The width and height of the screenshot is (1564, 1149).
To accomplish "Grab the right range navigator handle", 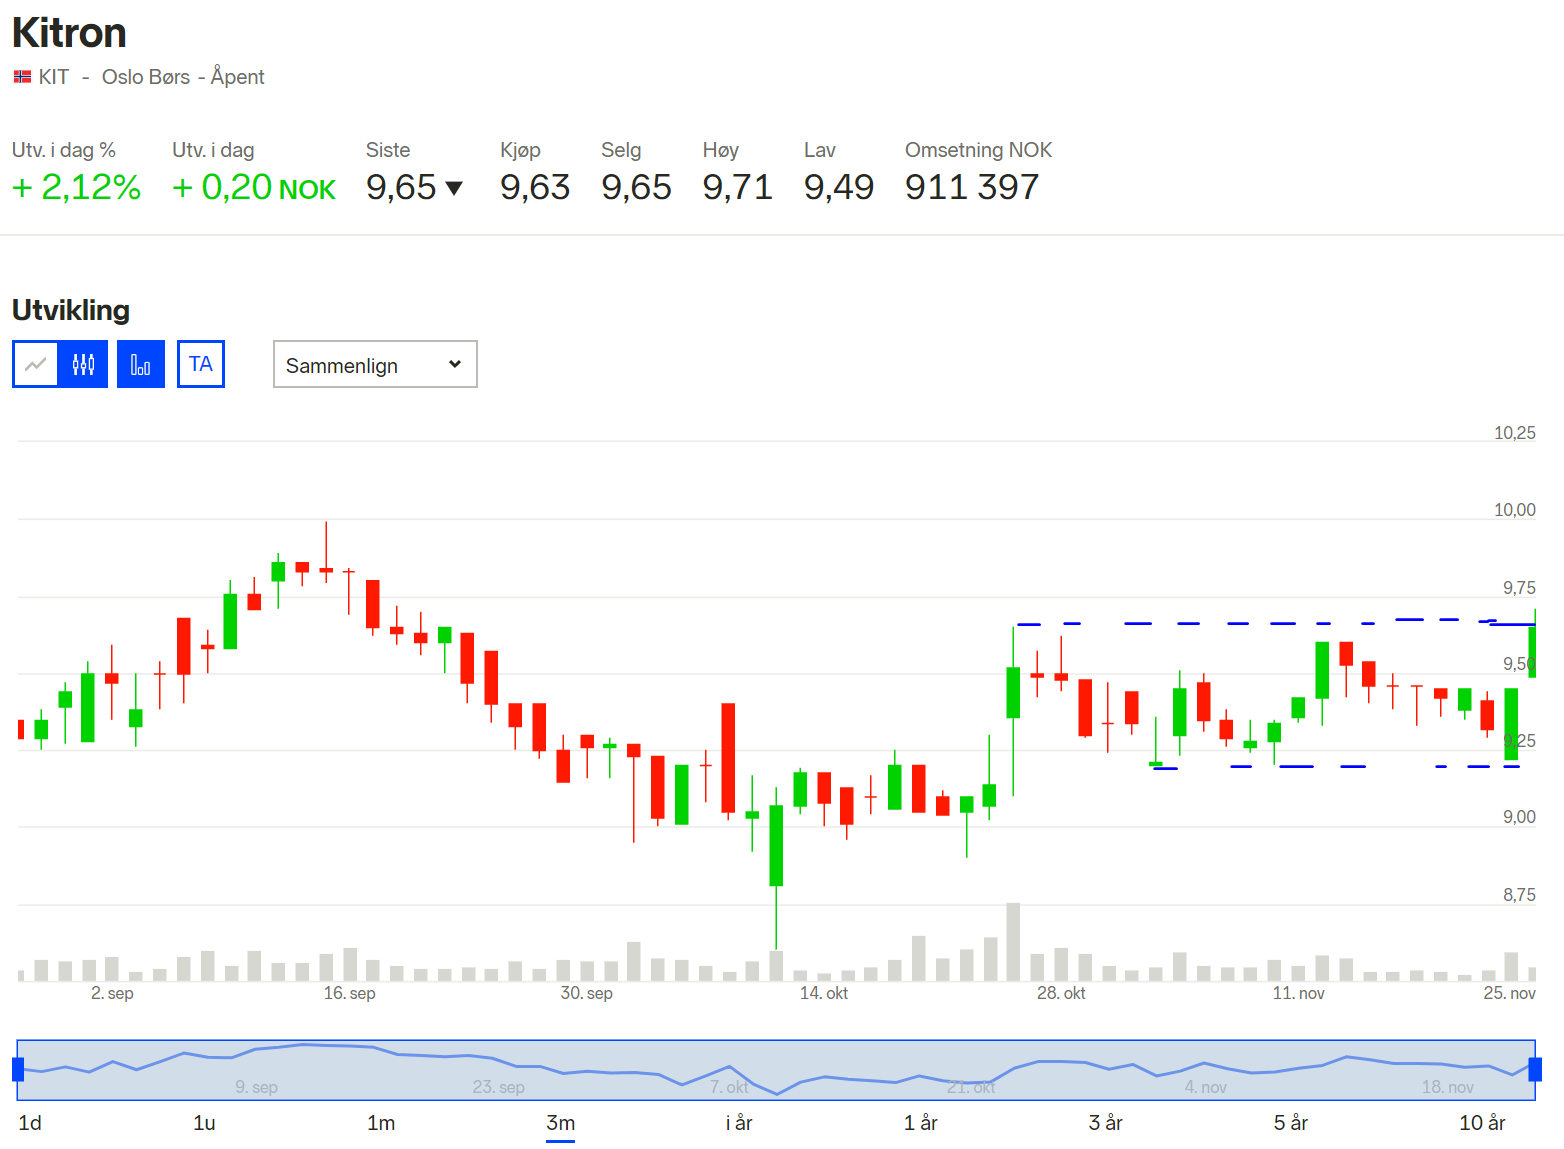I will point(1535,1069).
